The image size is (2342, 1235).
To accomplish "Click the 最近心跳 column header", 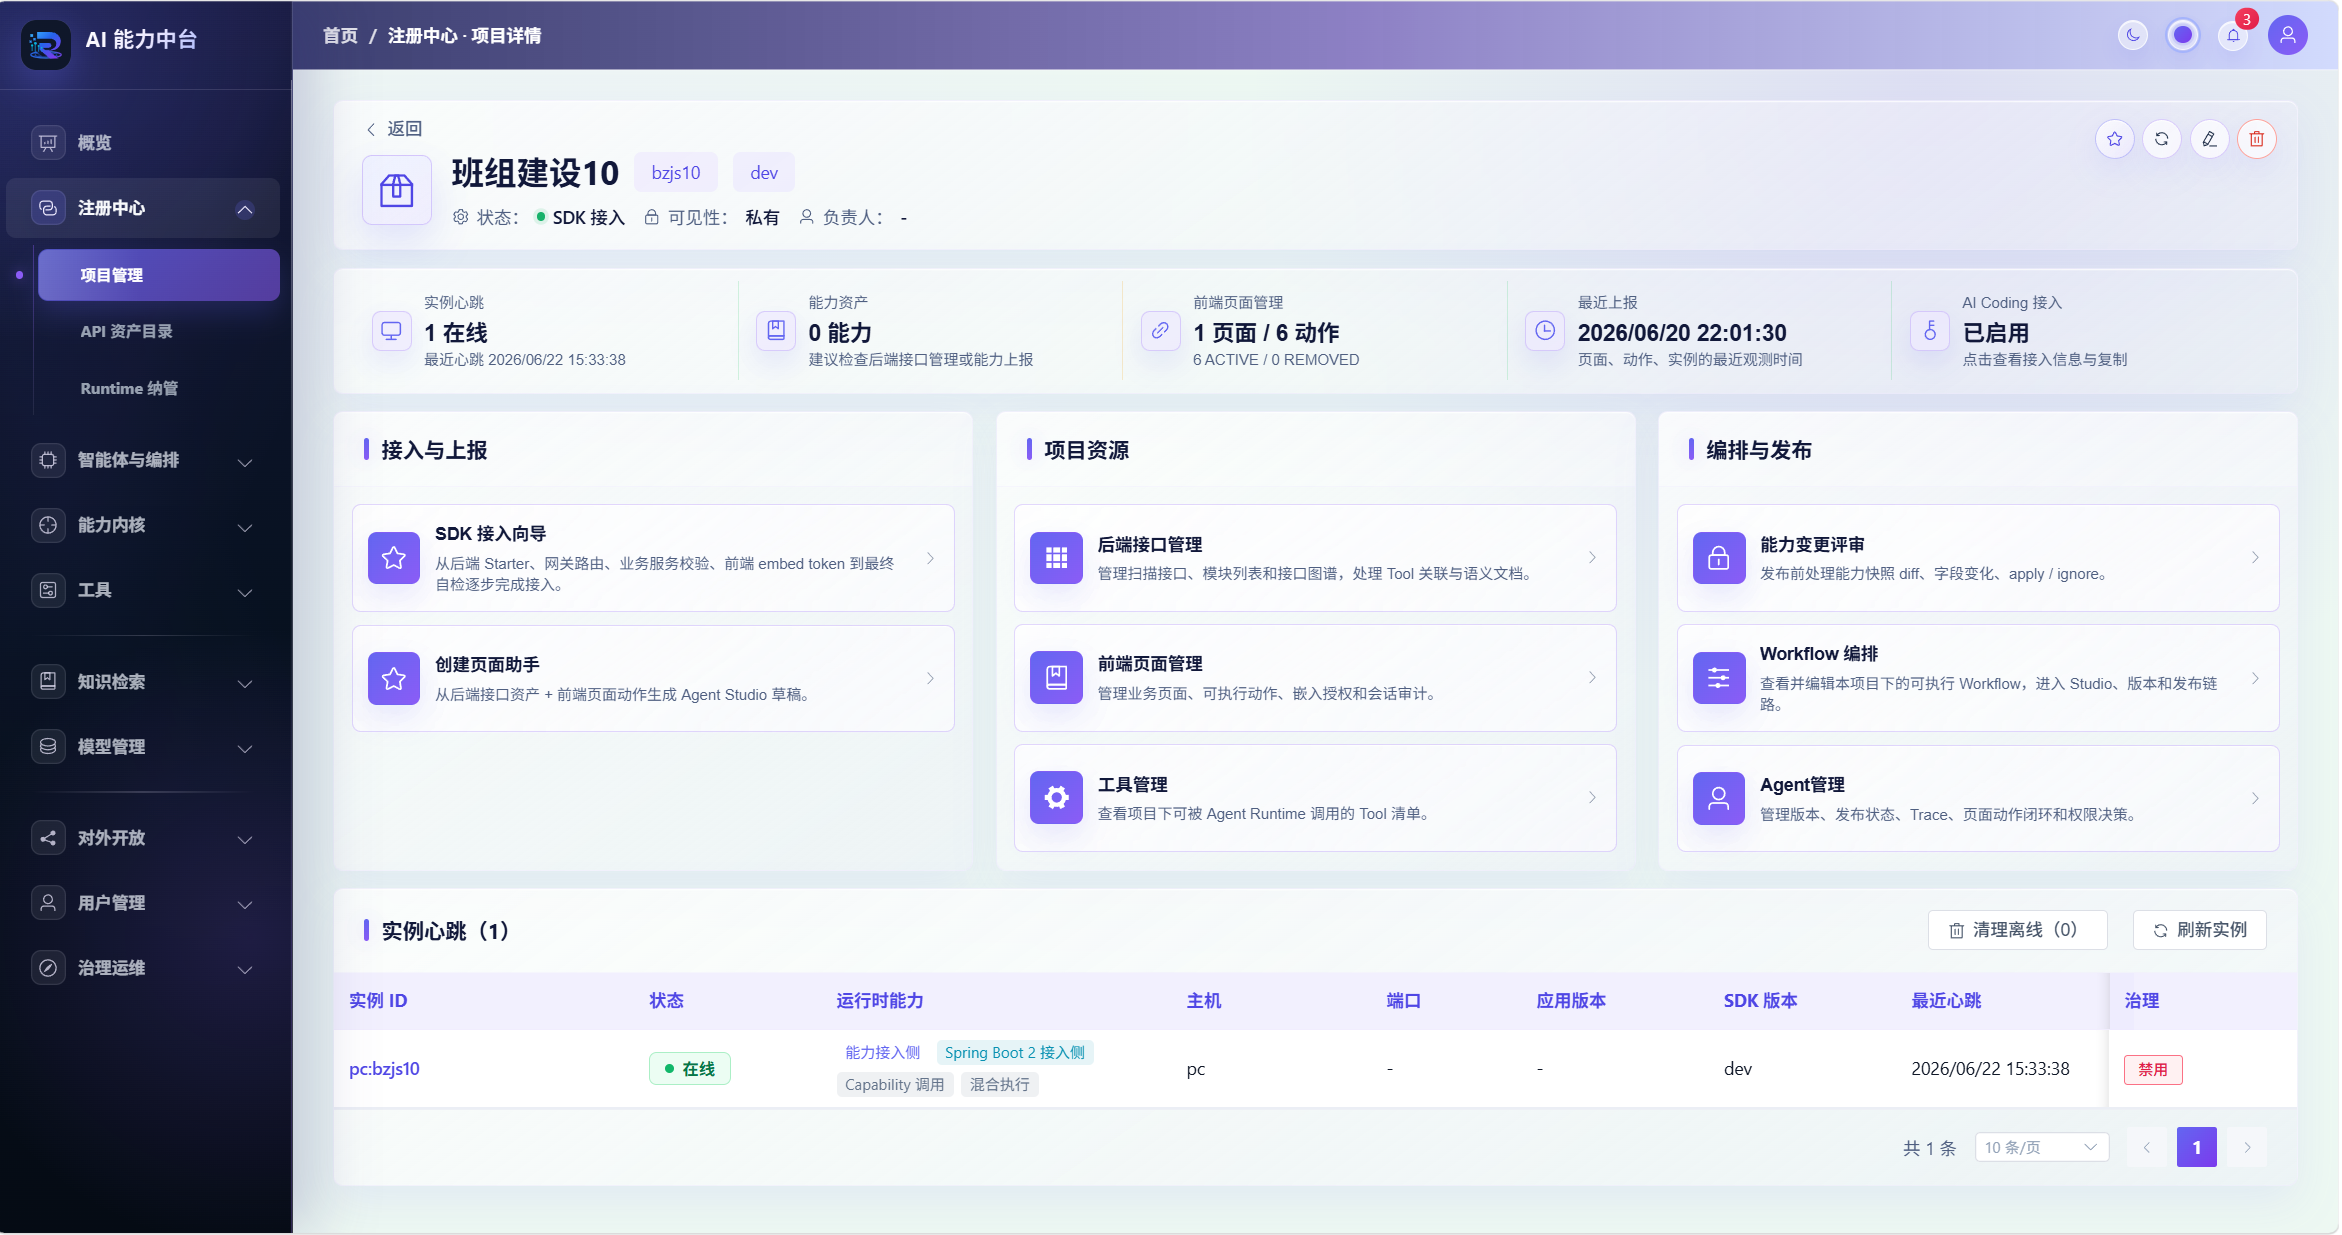I will 1946,1001.
